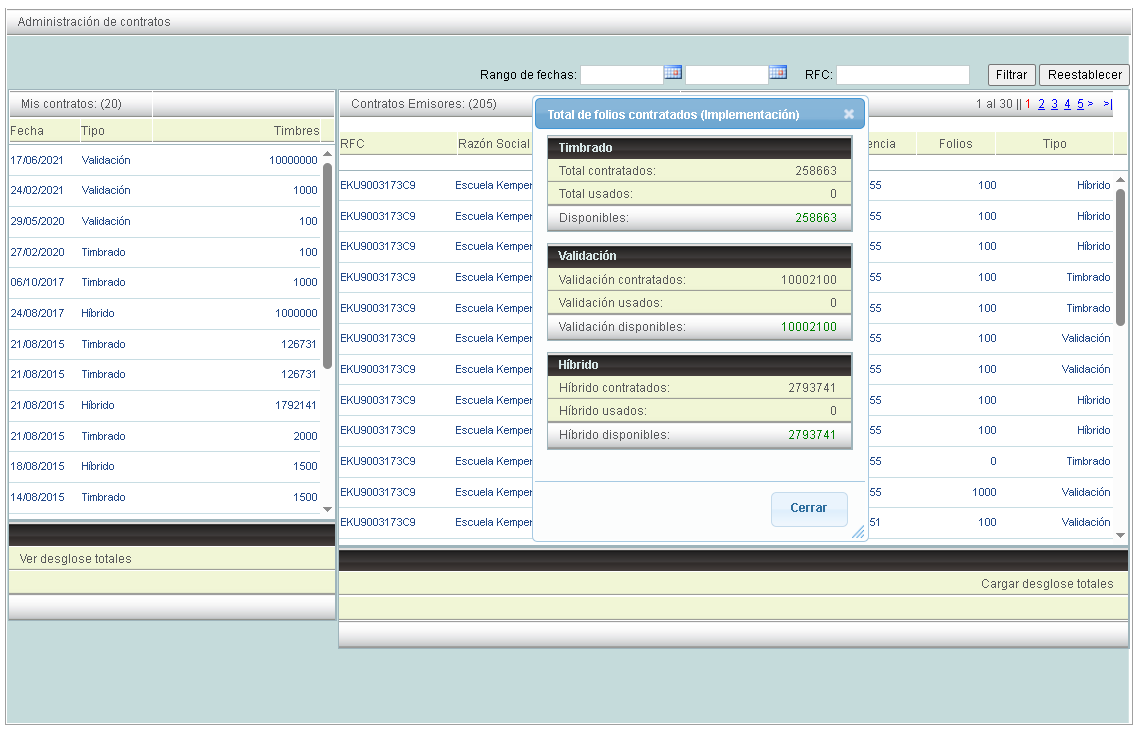
Task: Close the Total de folios contratados dialog
Action: (x=849, y=114)
